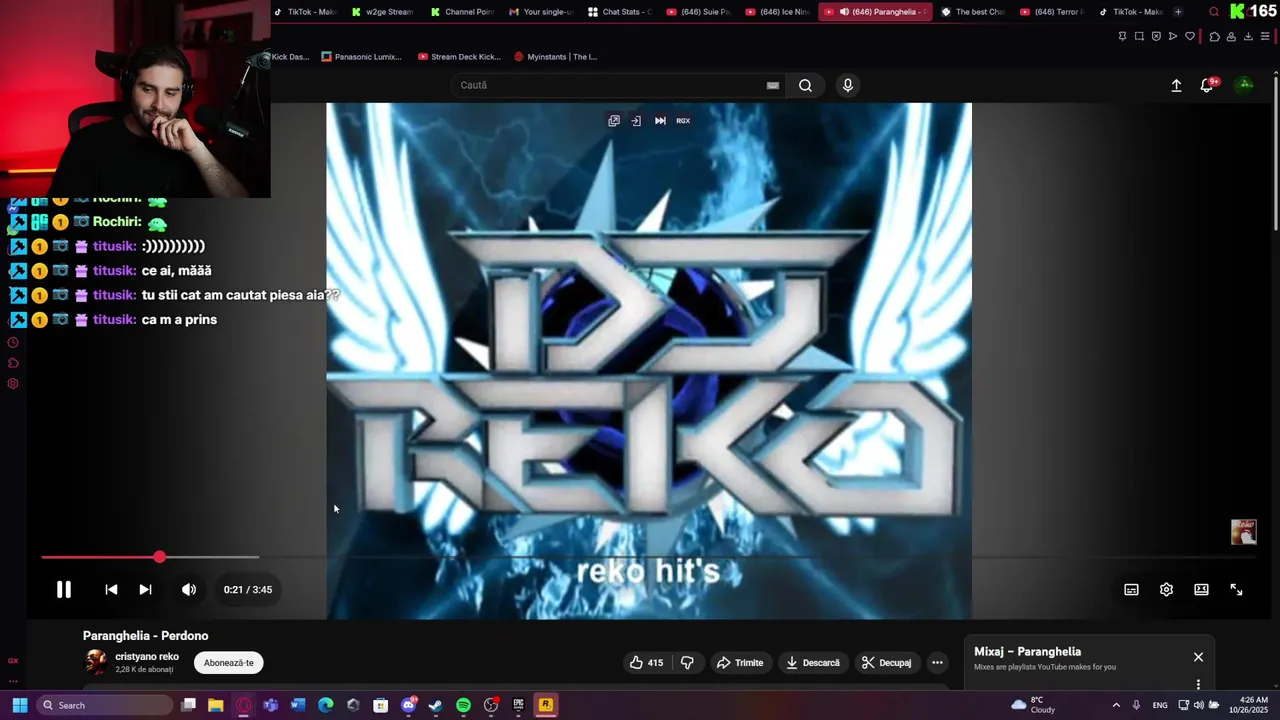Click the red video progress scrubber knob
Viewport: 1280px width, 720px height.
tap(160, 556)
